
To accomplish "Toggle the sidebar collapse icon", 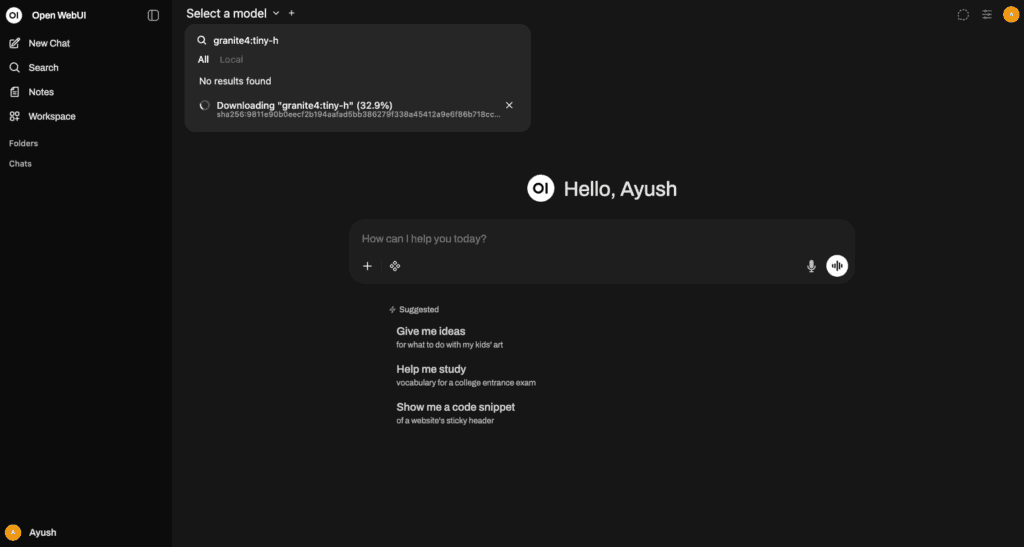I will click(153, 15).
